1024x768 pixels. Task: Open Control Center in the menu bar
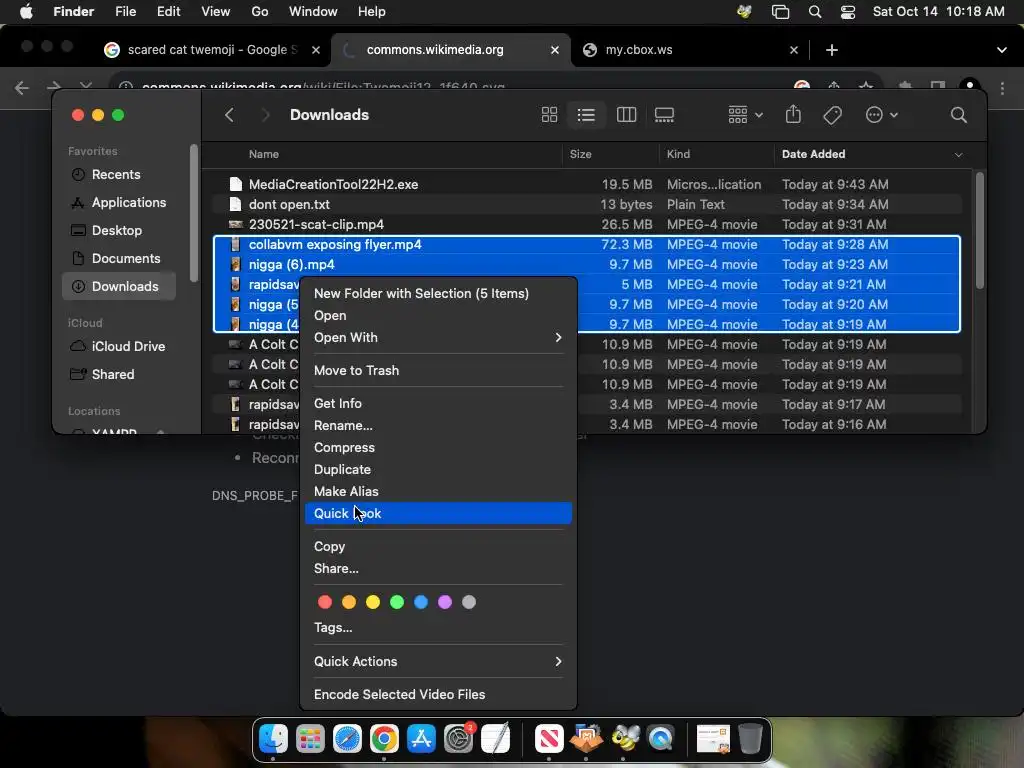(848, 12)
